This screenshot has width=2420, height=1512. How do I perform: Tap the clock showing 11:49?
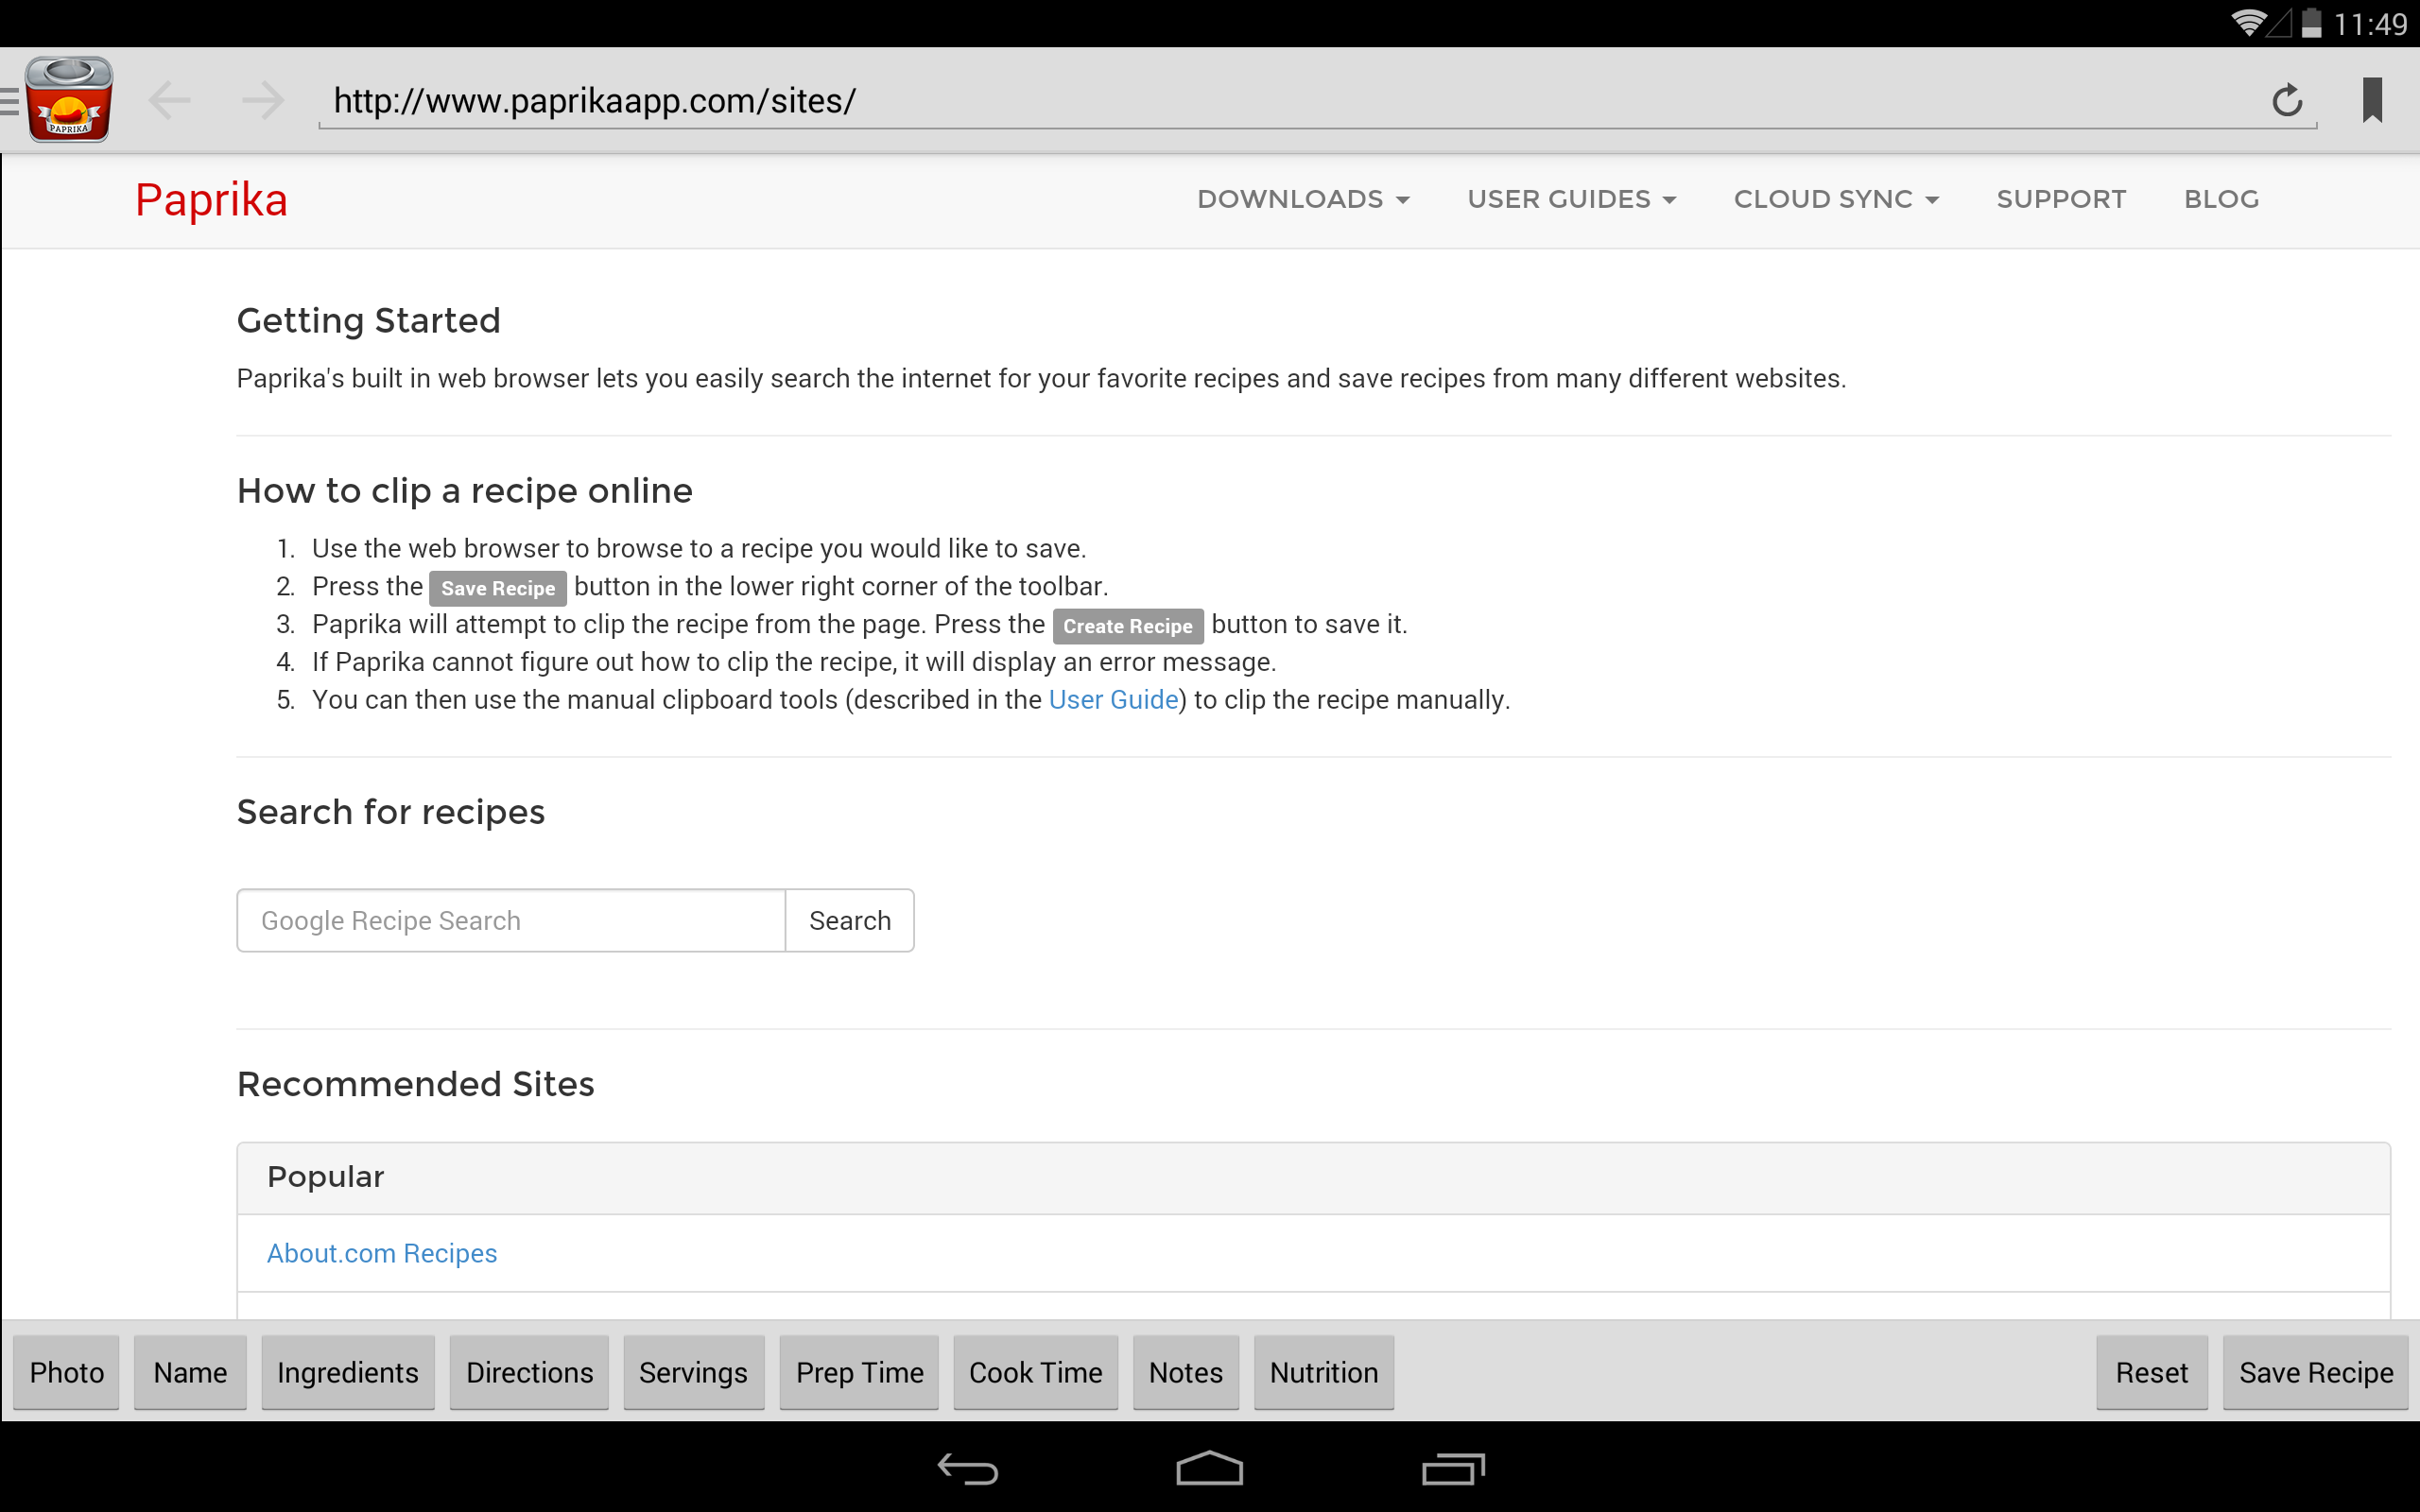(2370, 24)
